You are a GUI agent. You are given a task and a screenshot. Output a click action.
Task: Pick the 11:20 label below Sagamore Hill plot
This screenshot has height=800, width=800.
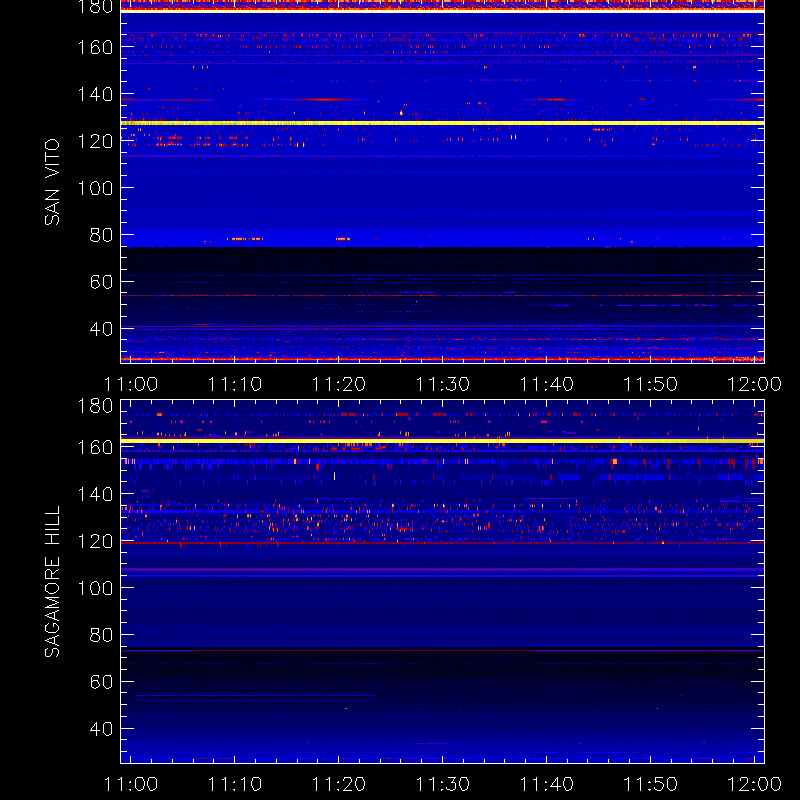[339, 784]
